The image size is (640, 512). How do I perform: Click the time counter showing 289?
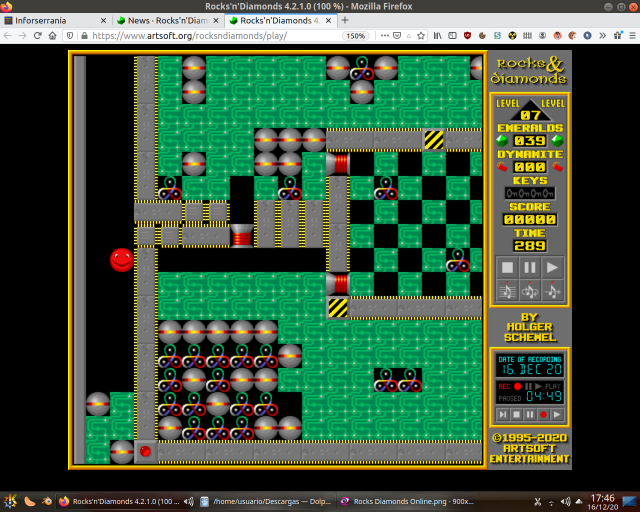(x=530, y=246)
